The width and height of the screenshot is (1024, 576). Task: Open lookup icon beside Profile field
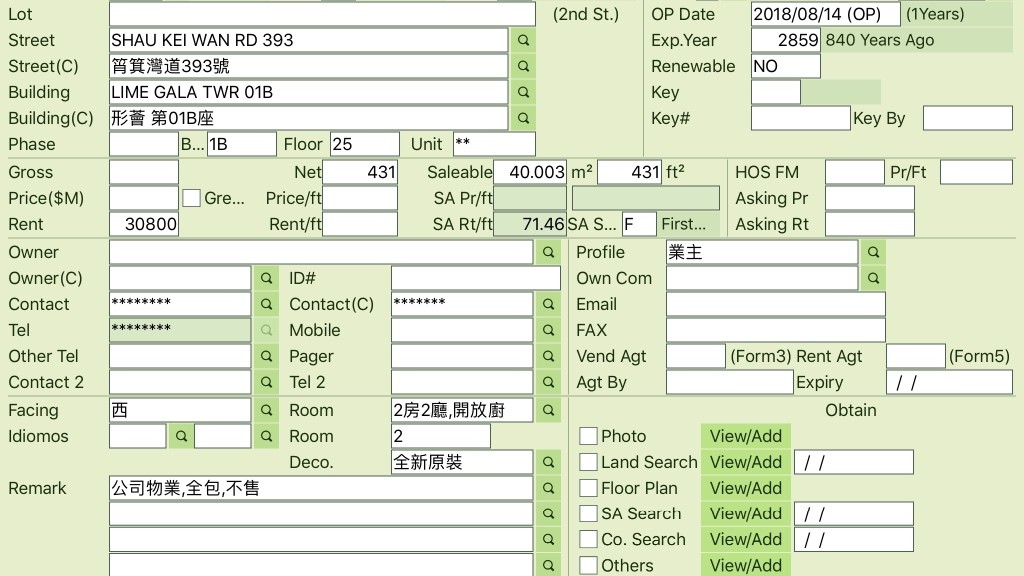(x=873, y=252)
